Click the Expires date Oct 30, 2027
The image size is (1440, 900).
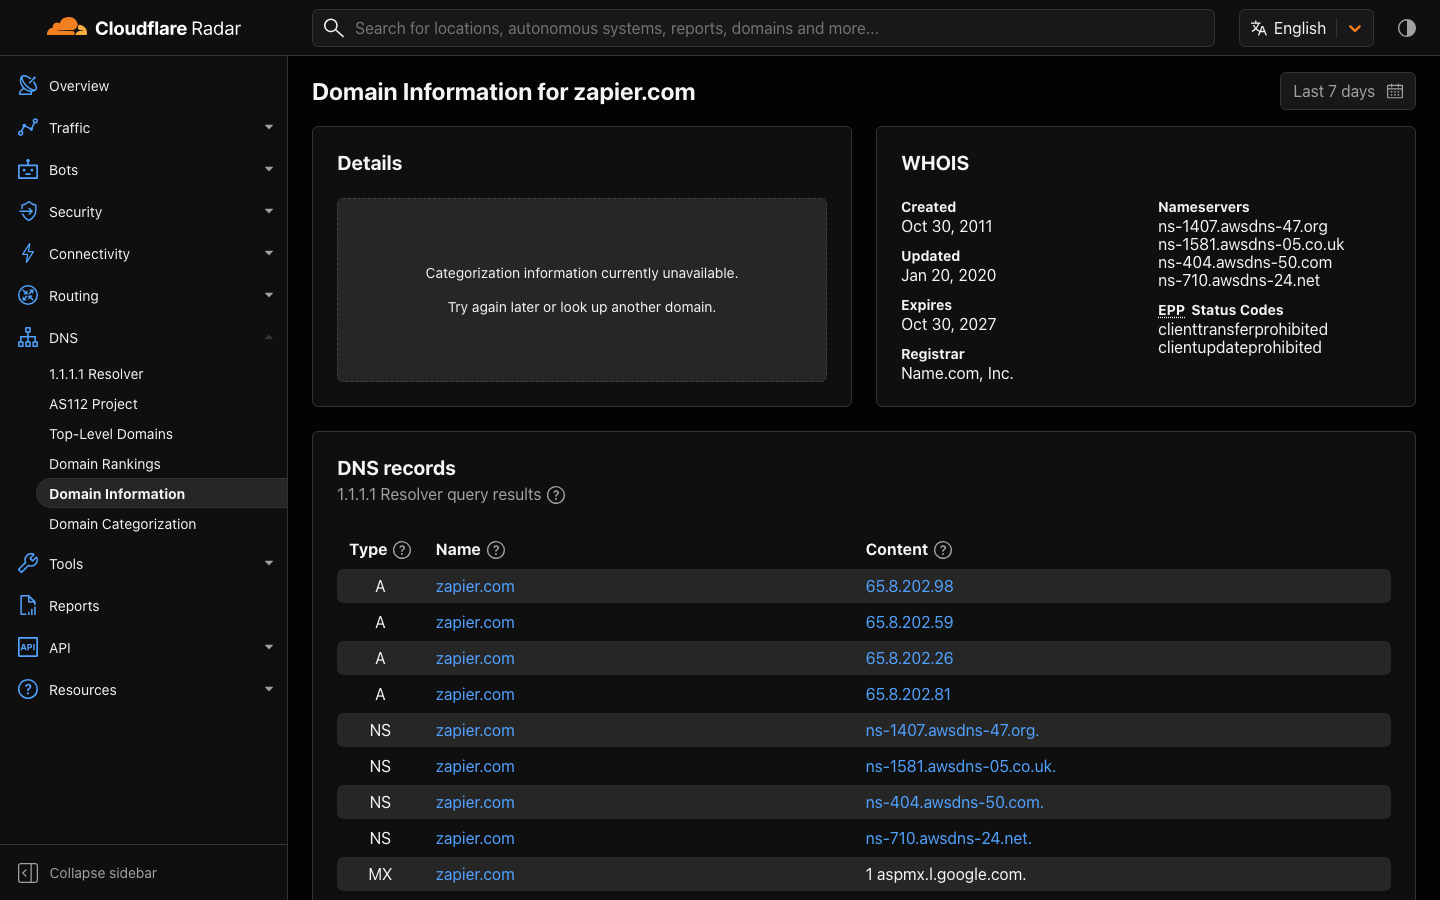click(948, 324)
